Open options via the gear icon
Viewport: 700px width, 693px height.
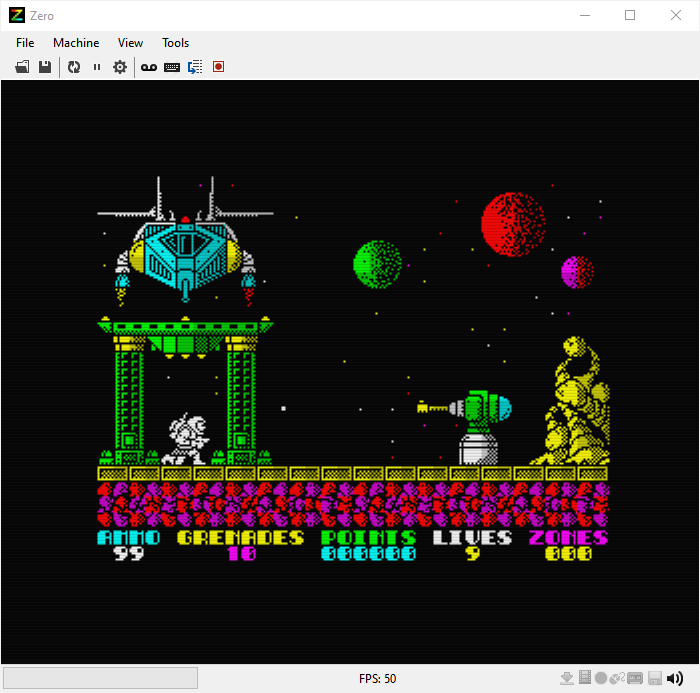click(120, 67)
